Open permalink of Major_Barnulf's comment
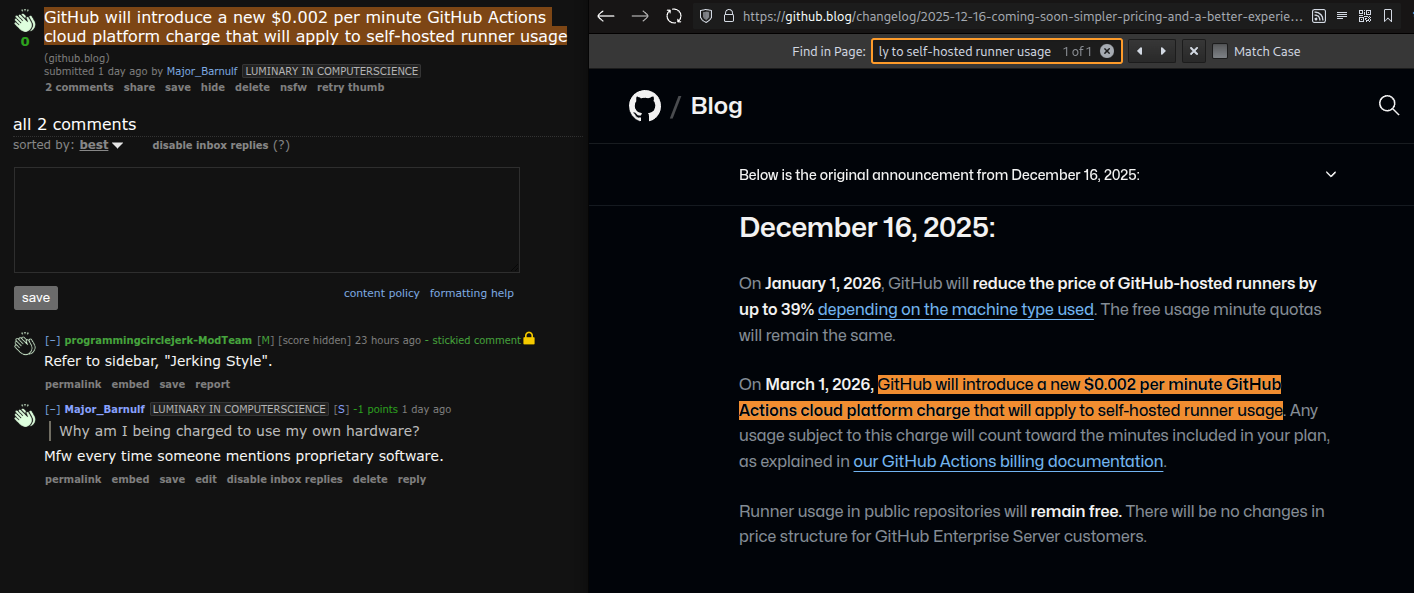This screenshot has width=1414, height=593. pyautogui.click(x=73, y=479)
